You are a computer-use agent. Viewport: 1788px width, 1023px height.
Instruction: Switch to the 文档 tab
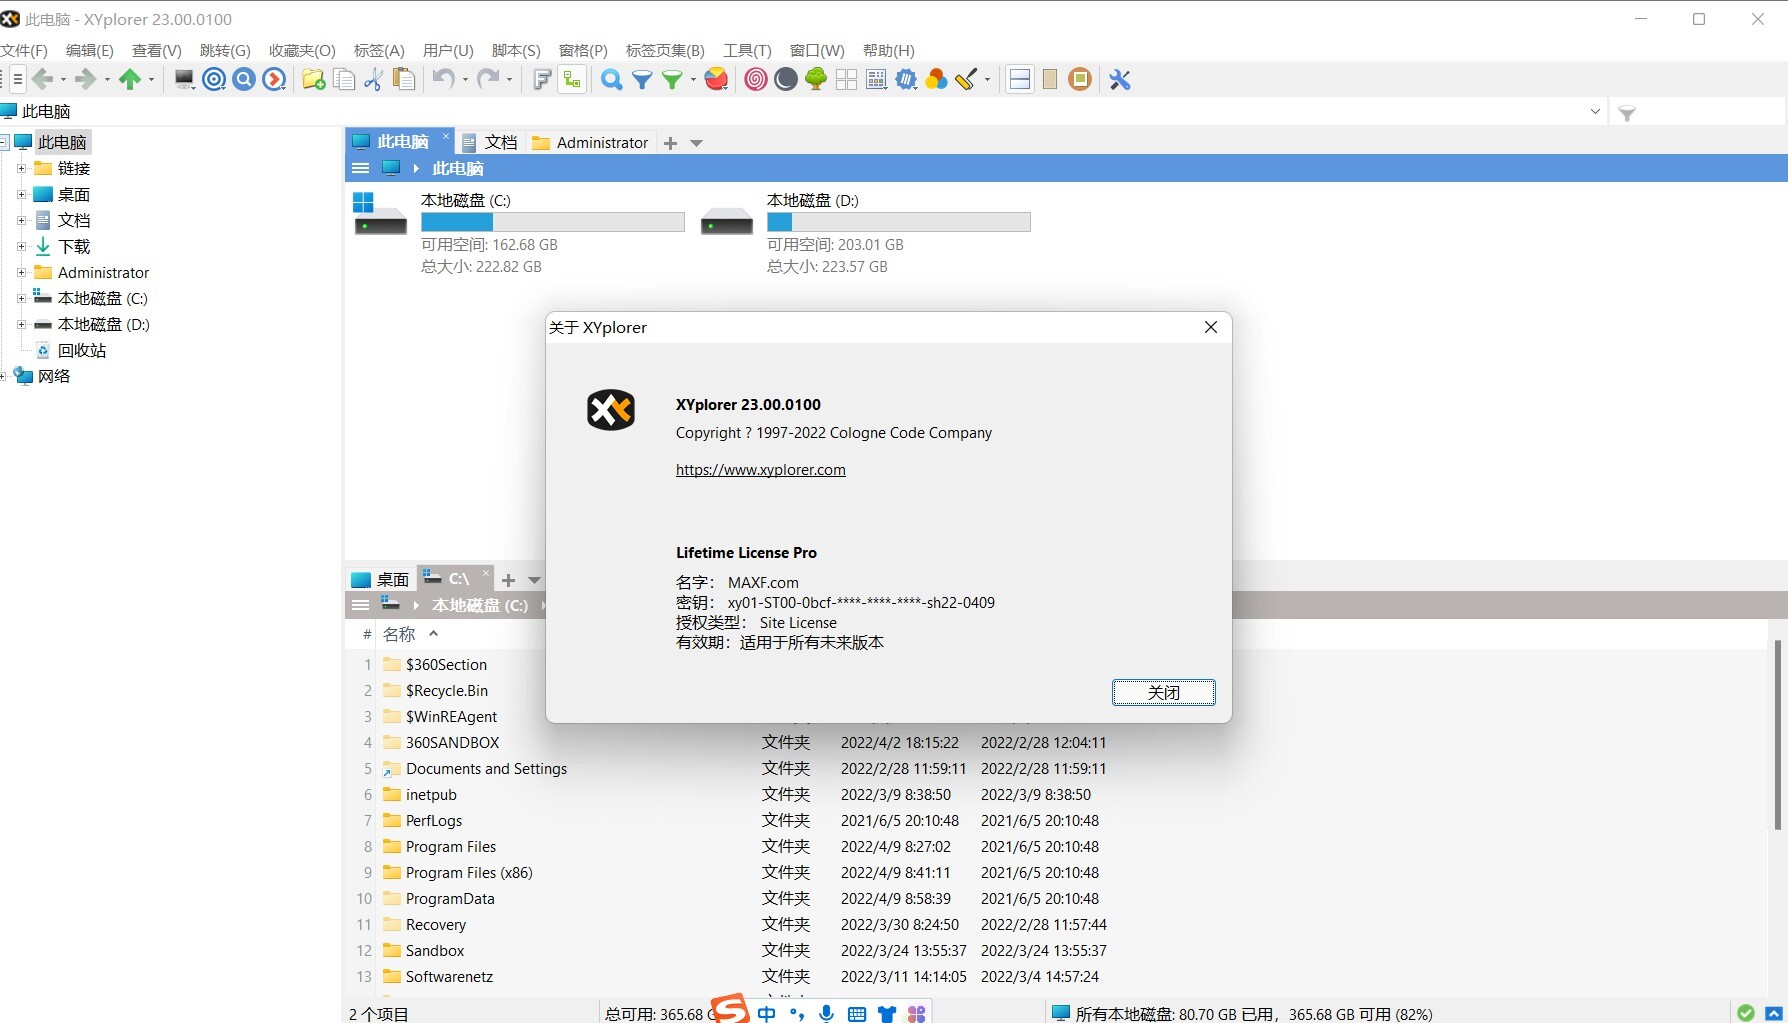click(490, 142)
